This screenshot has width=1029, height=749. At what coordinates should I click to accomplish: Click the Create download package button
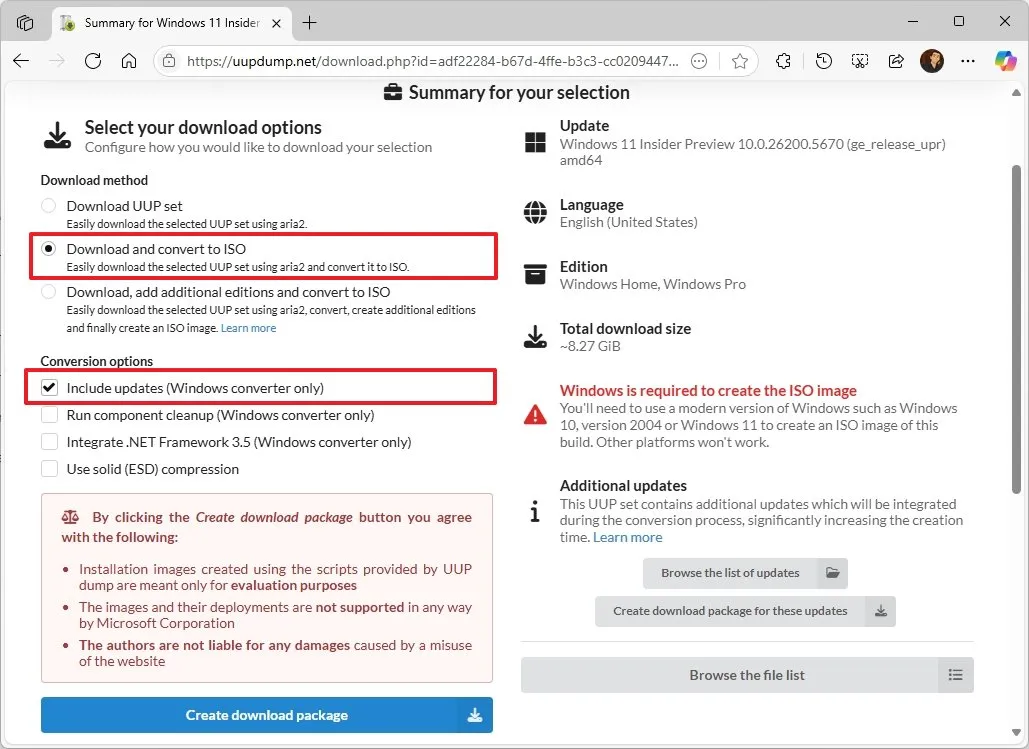point(266,715)
